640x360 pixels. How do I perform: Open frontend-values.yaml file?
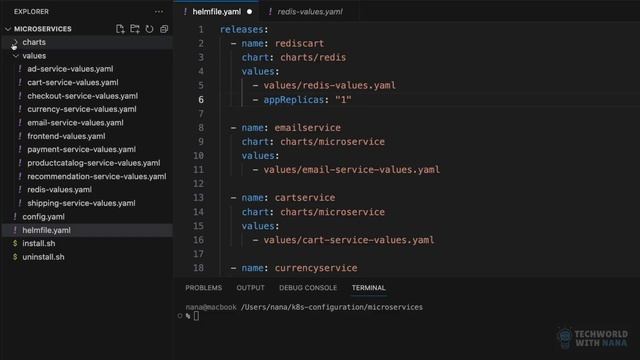(66, 136)
